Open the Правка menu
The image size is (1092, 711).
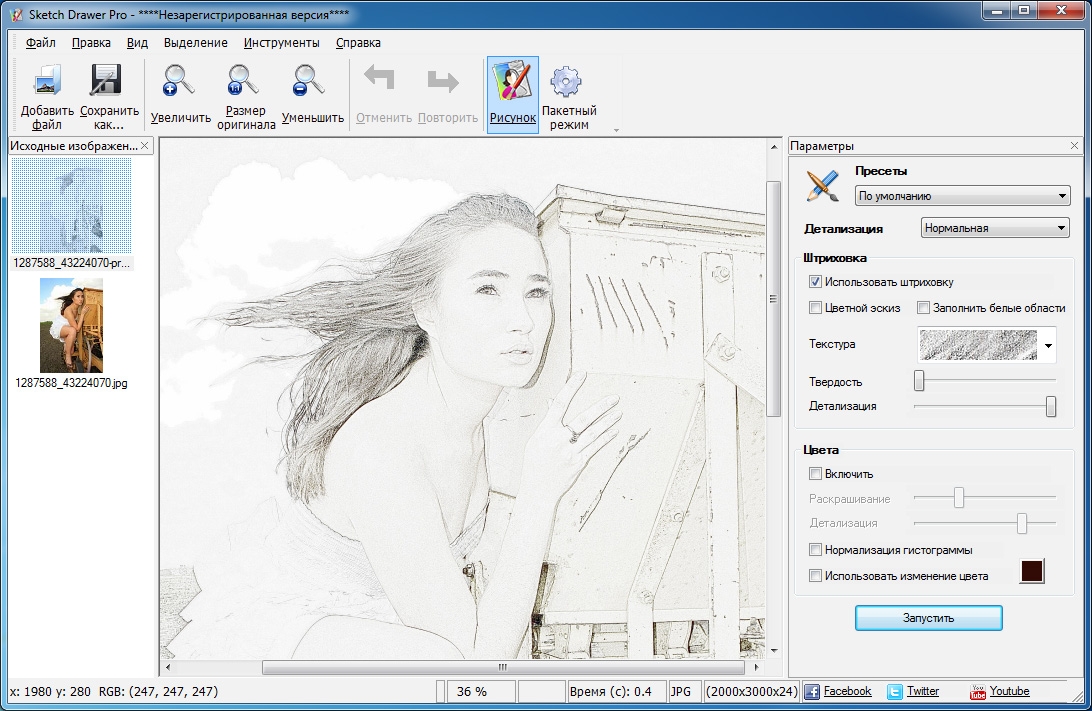pos(91,42)
